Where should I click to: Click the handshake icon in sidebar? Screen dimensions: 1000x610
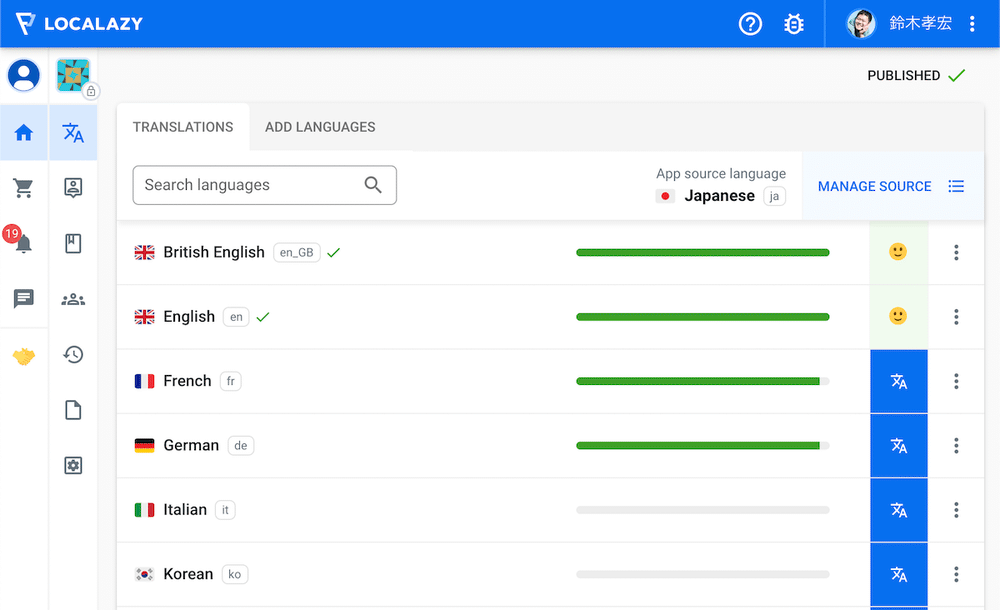[24, 356]
